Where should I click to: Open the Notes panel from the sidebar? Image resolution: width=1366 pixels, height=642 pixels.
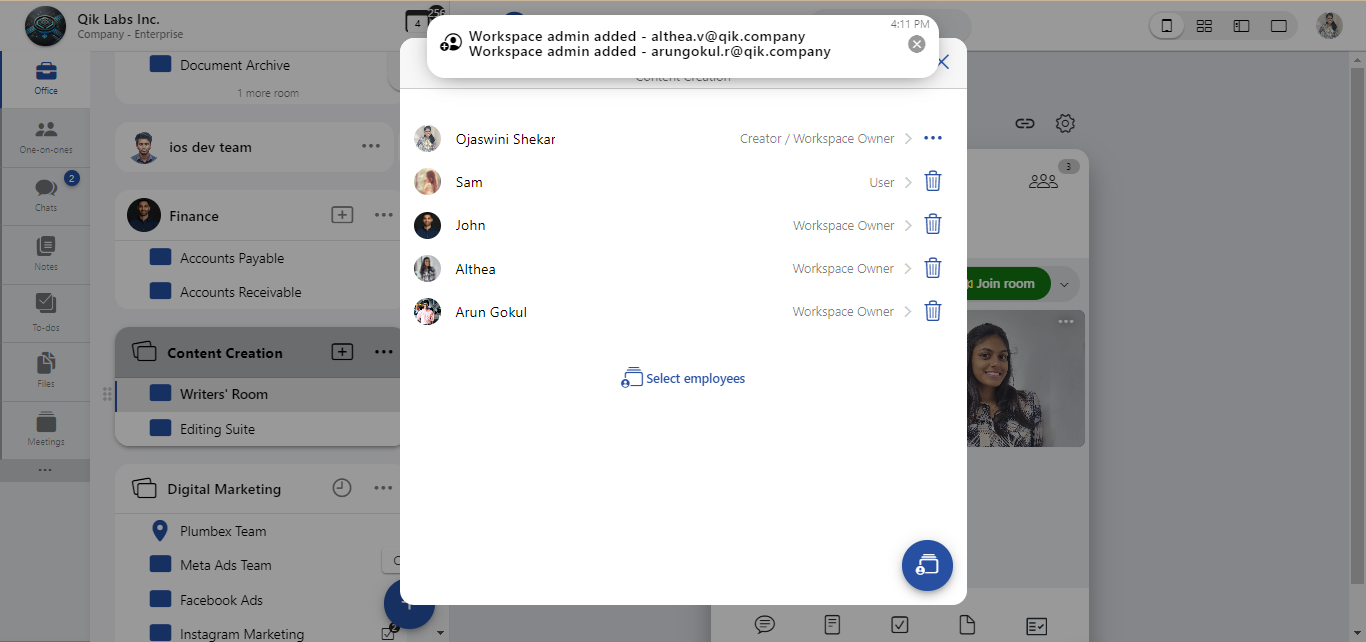click(45, 253)
